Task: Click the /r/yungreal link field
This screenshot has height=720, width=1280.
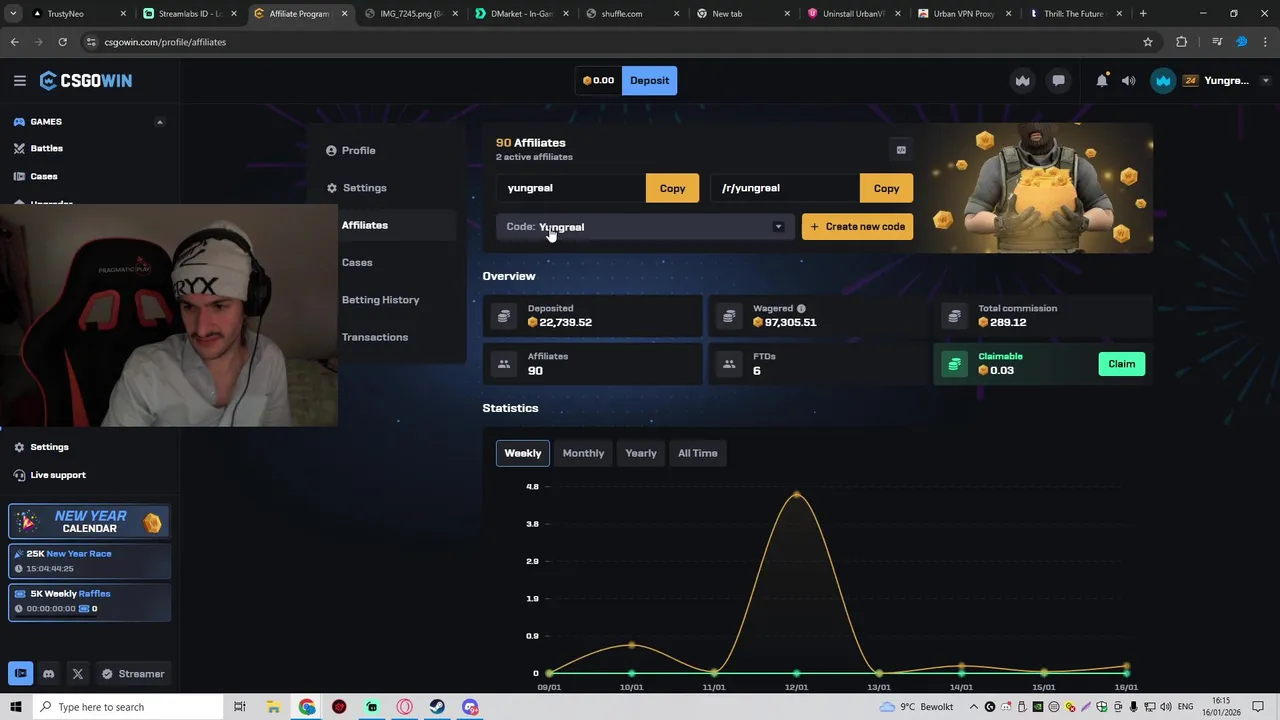Action: [x=785, y=188]
